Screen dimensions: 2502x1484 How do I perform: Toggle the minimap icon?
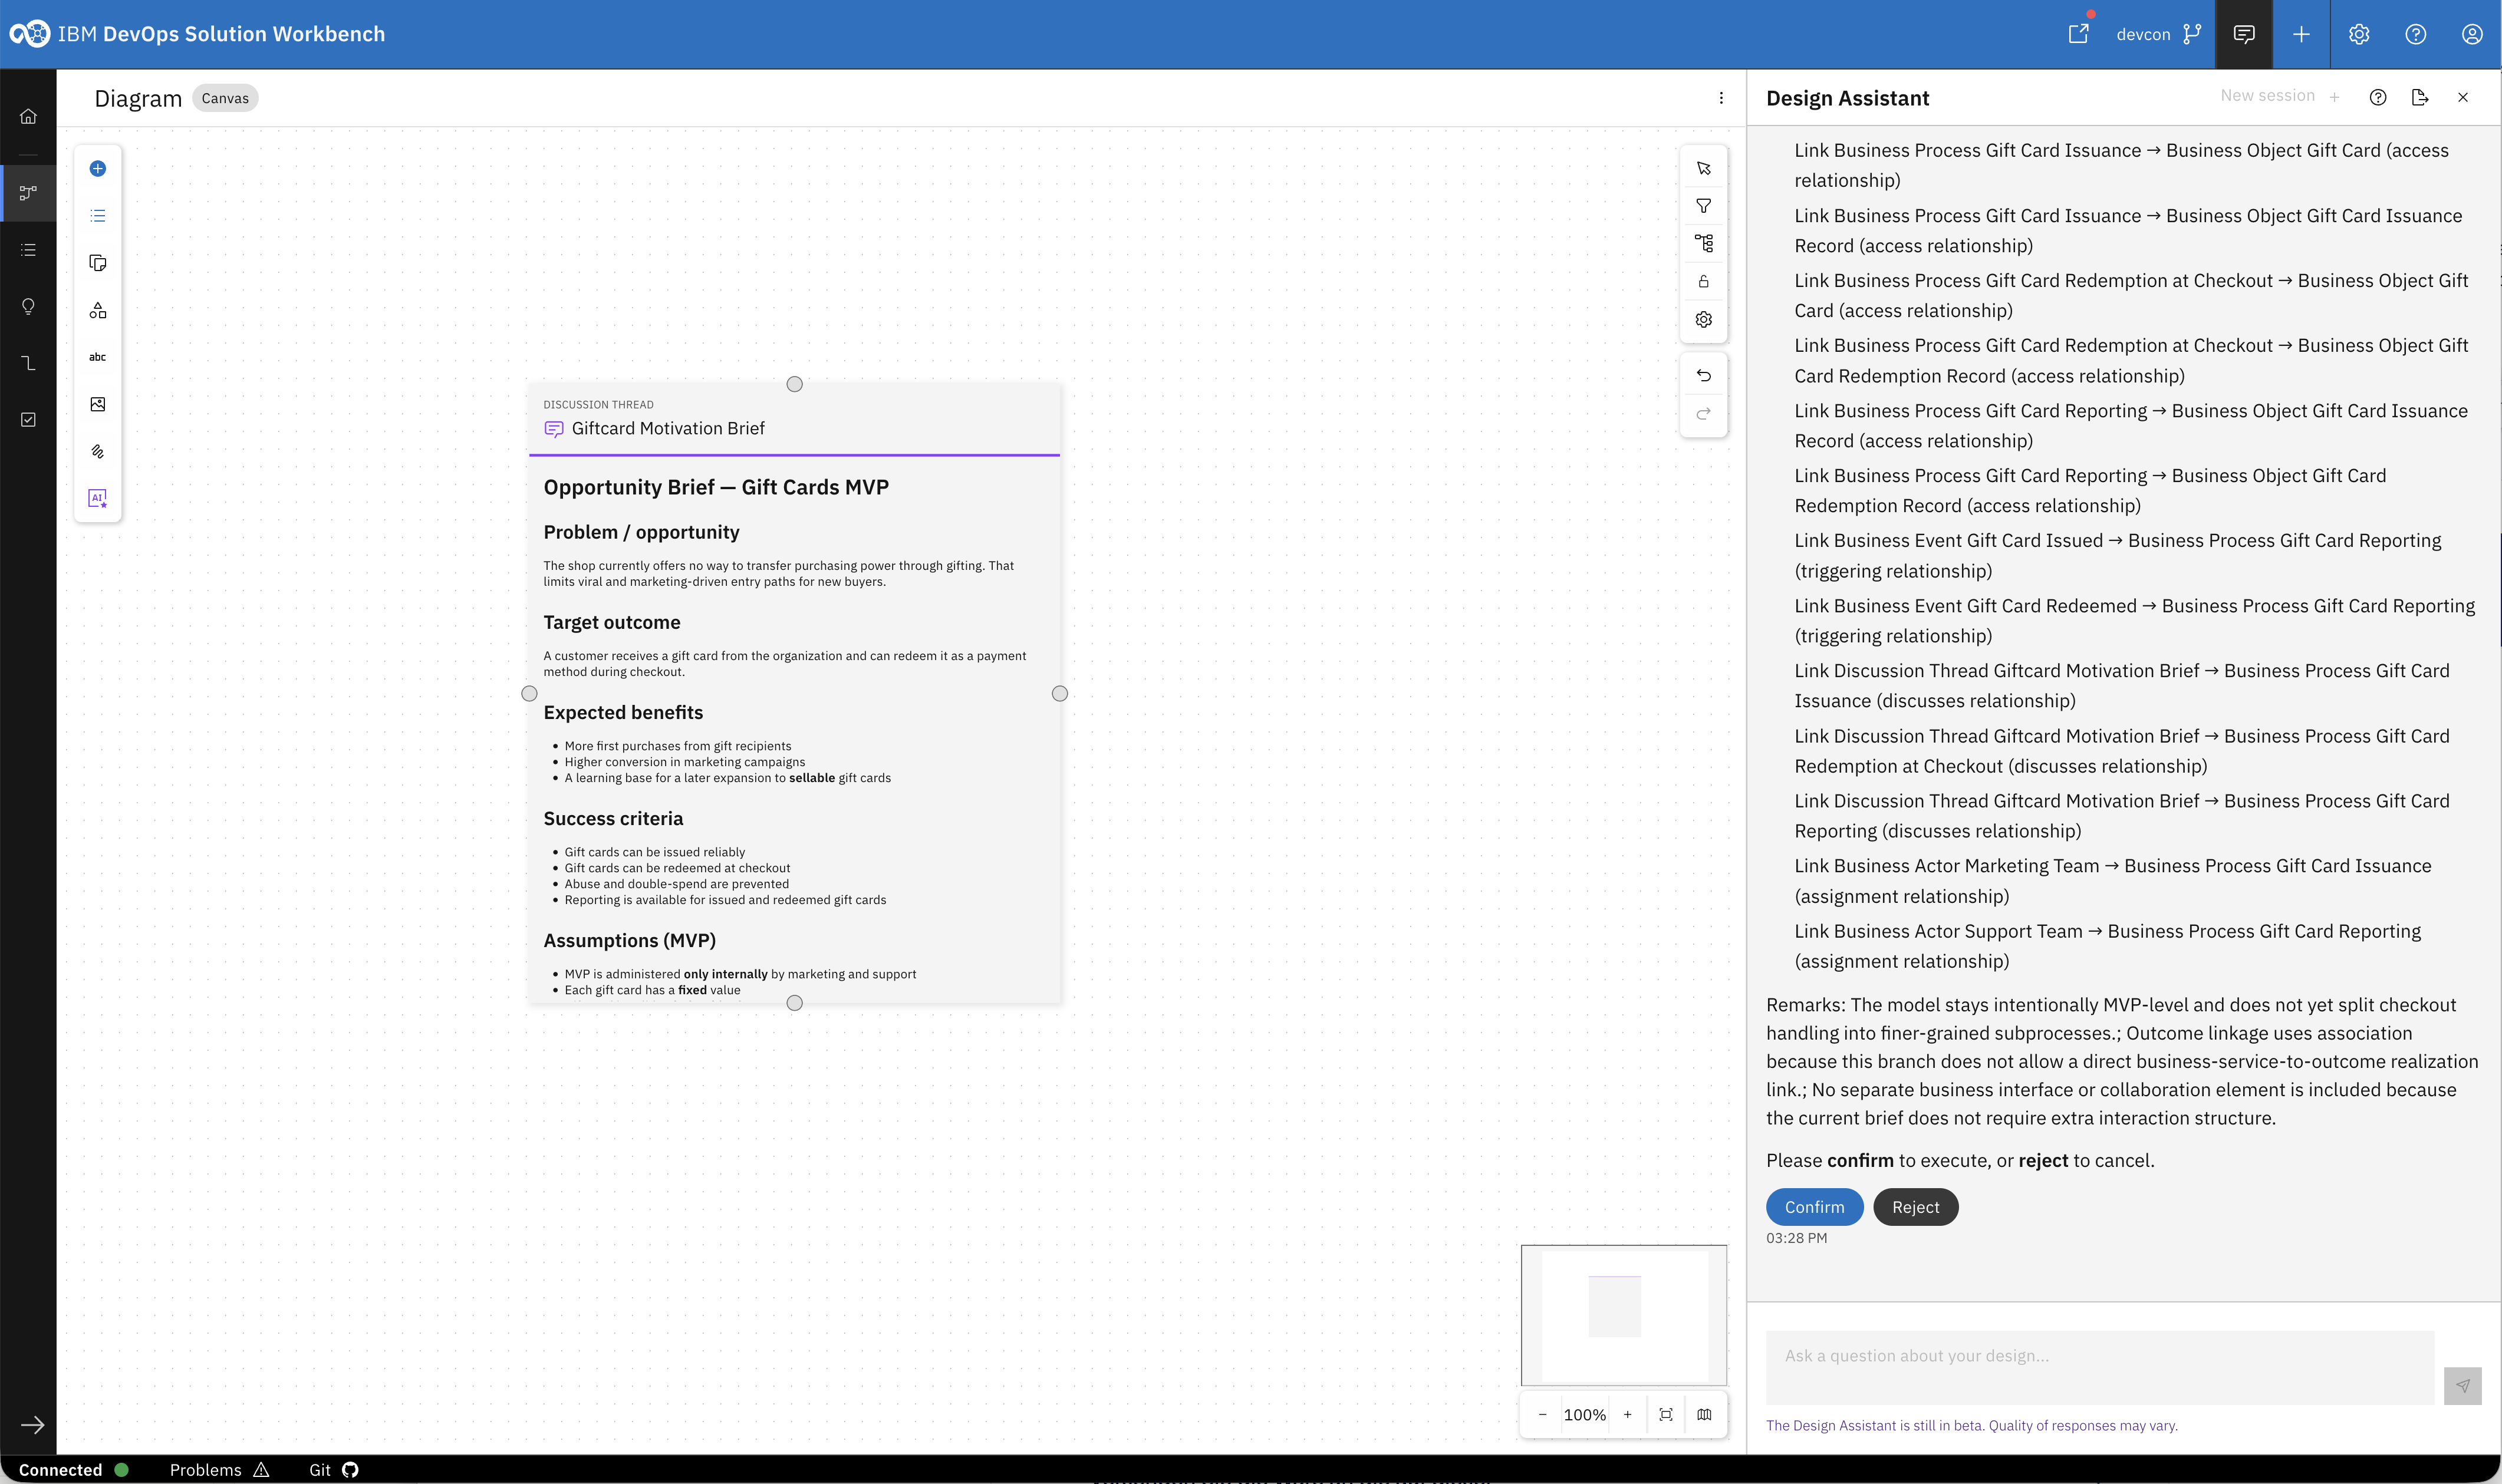pyautogui.click(x=1704, y=1414)
